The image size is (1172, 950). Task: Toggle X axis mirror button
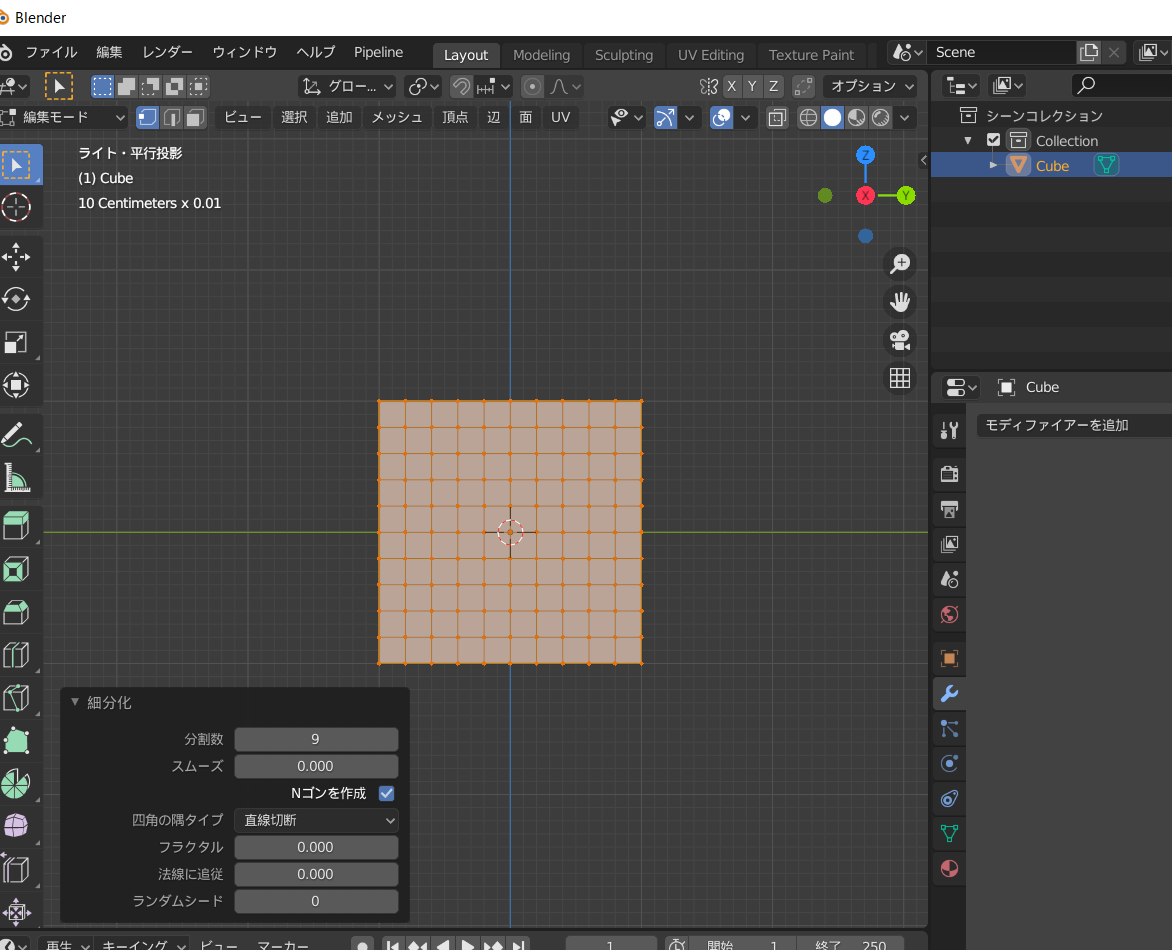point(732,86)
